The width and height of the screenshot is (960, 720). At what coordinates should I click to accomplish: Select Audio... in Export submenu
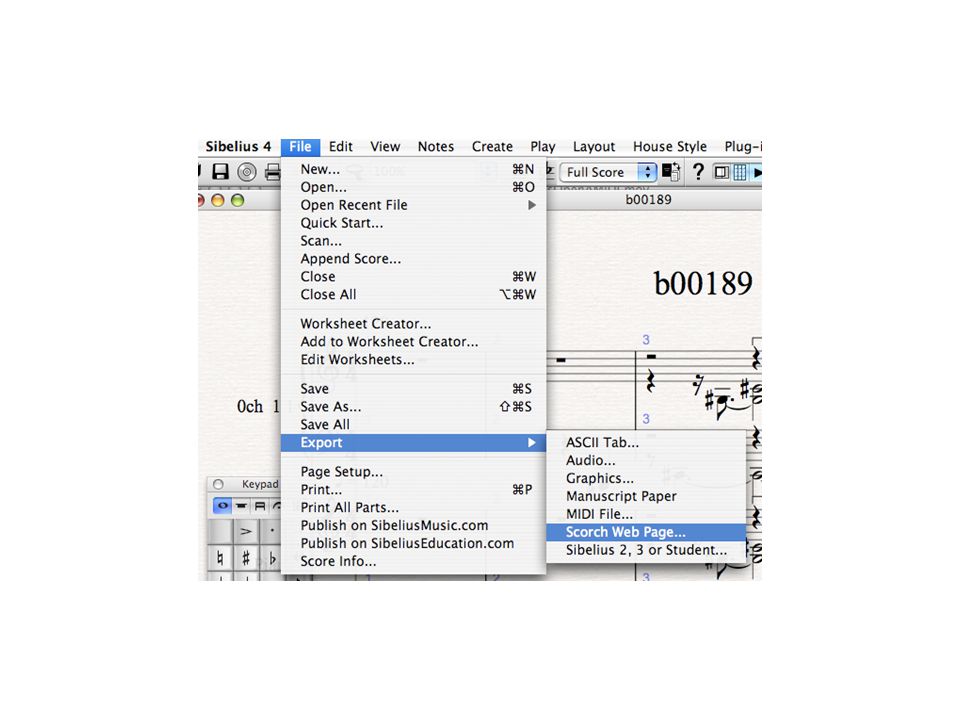646,460
